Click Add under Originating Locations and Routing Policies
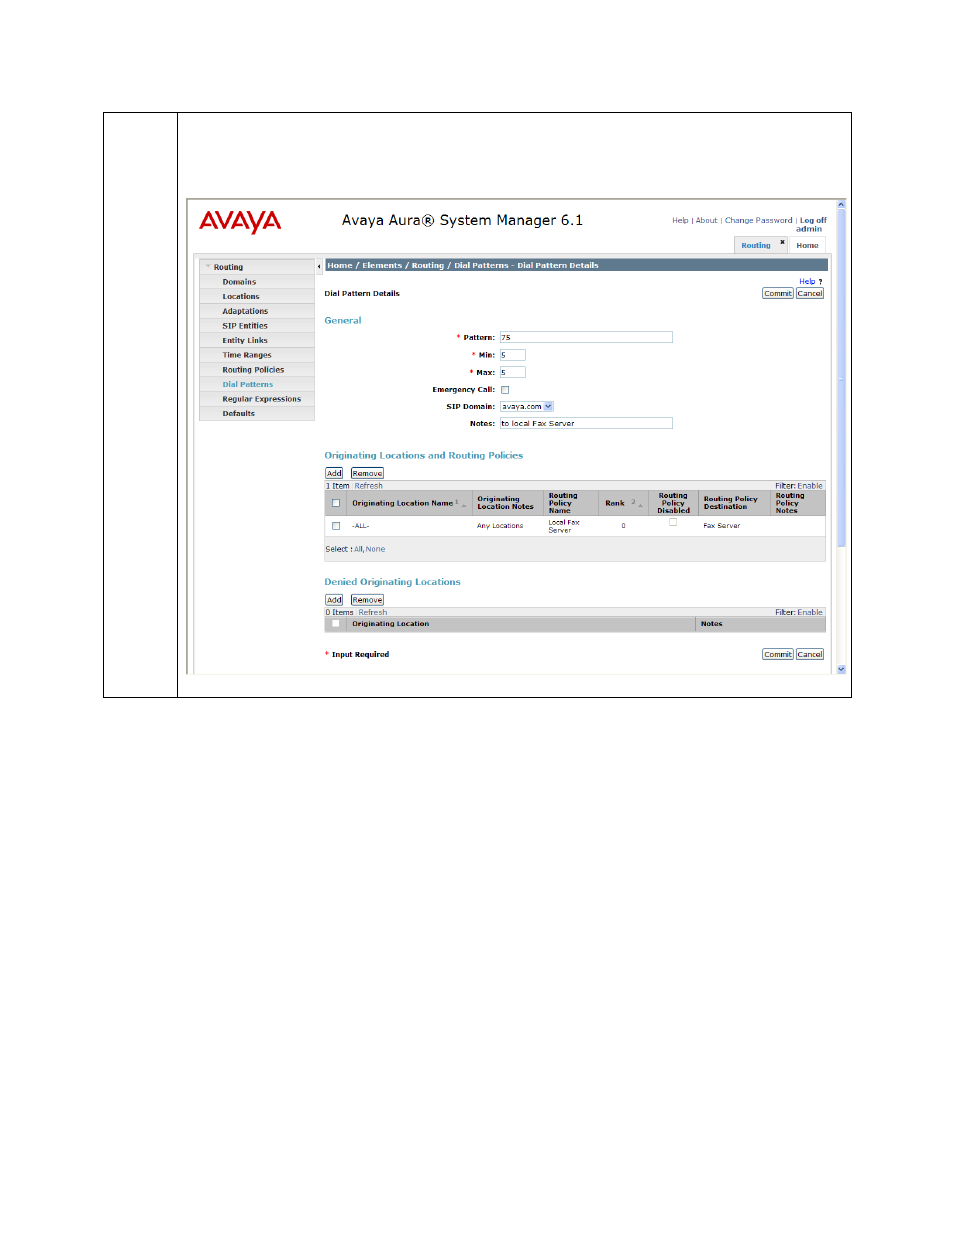 click(334, 474)
